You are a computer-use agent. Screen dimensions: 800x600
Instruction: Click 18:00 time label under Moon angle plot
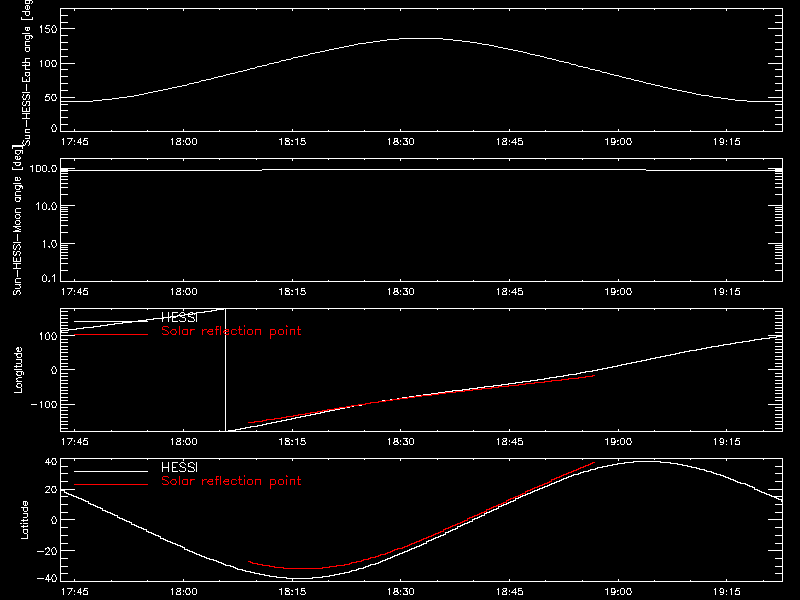184,292
